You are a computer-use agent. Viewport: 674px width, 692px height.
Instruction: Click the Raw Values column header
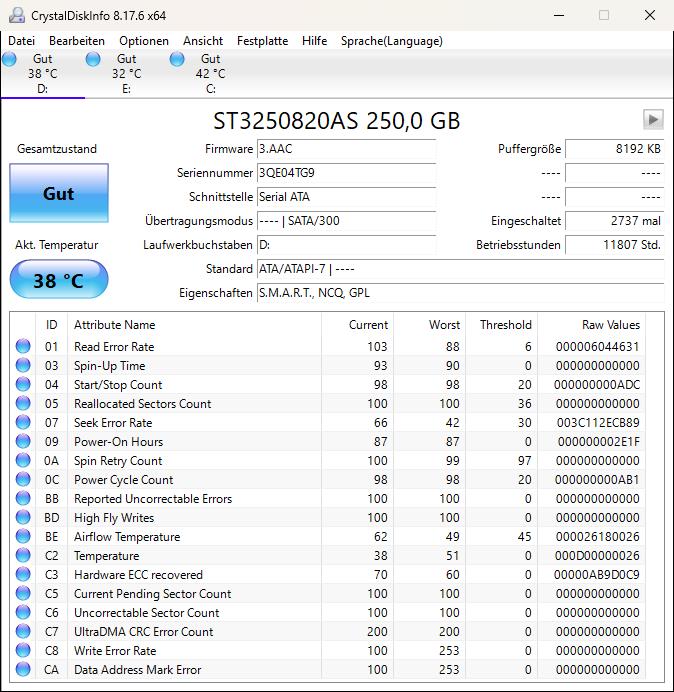click(591, 325)
